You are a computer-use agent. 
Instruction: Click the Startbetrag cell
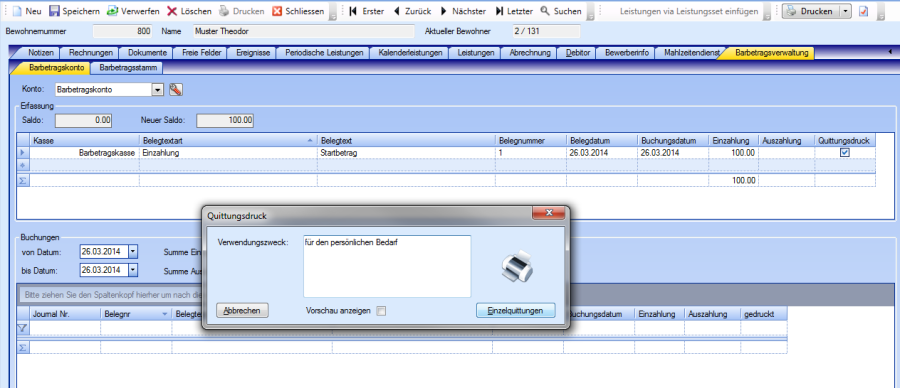pyautogui.click(x=406, y=153)
